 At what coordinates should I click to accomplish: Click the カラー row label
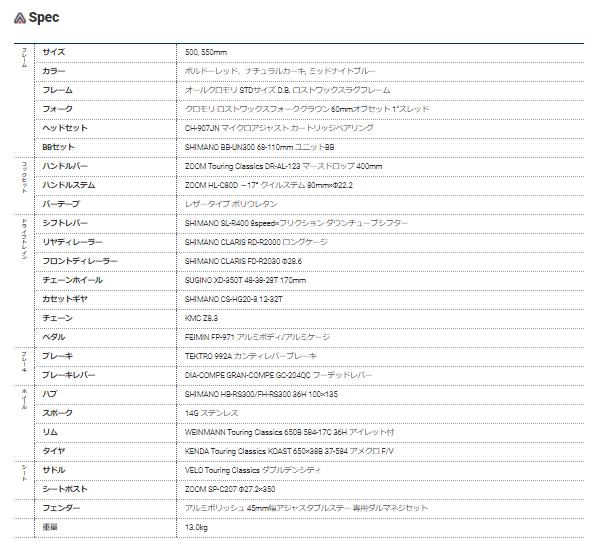(54, 71)
